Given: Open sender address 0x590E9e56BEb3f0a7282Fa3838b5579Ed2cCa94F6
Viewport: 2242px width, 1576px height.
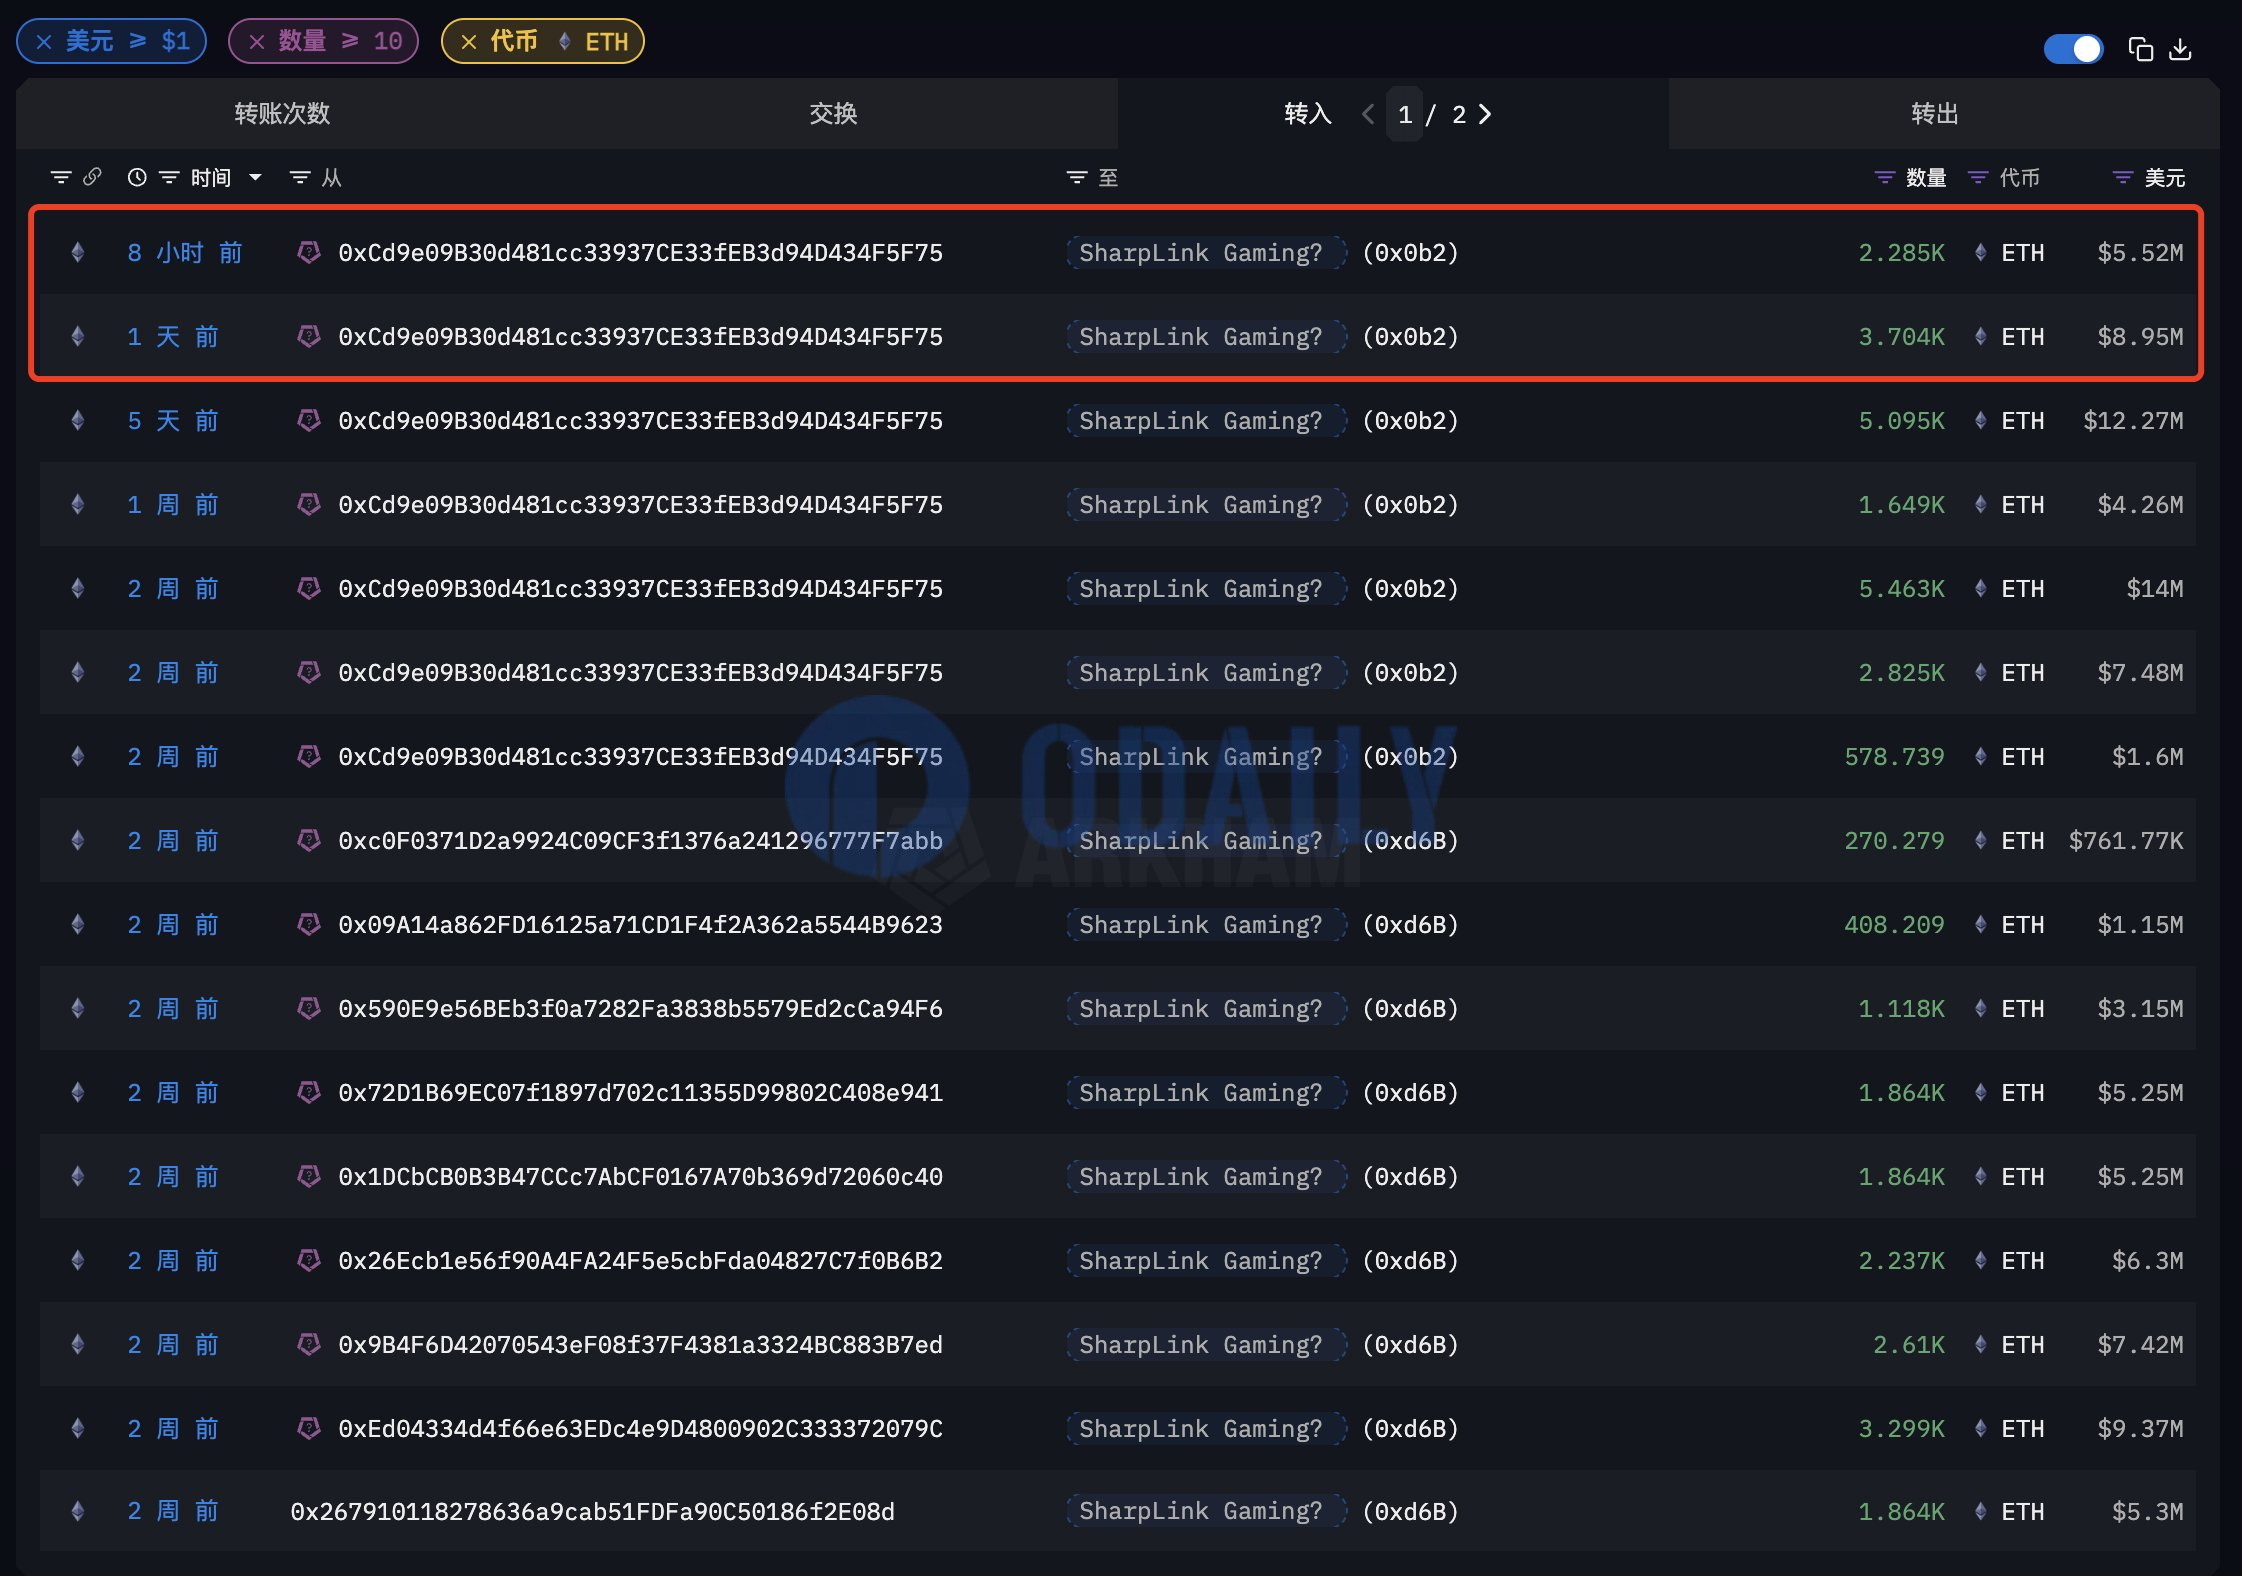Looking at the screenshot, I should click(641, 1009).
